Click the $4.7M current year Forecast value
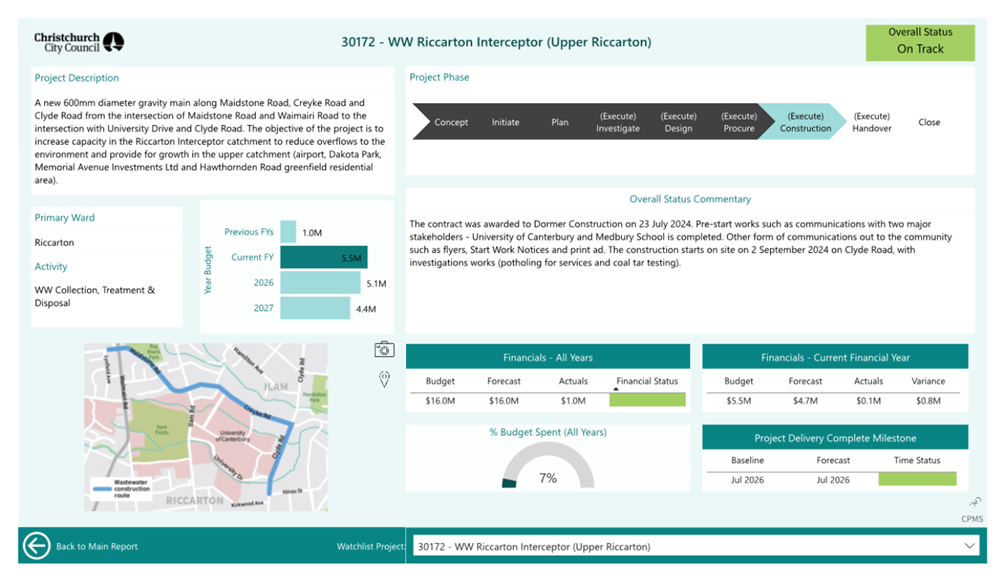The width and height of the screenshot is (1004, 581). [805, 401]
